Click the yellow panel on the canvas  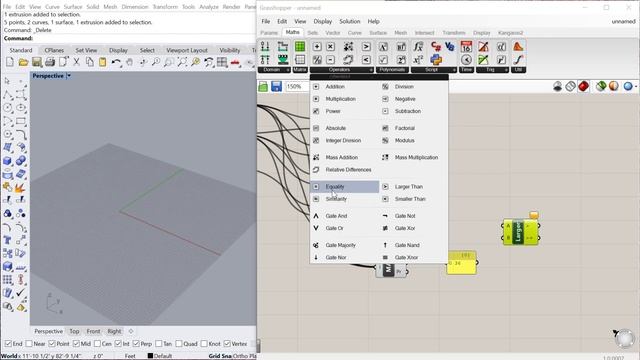(462, 263)
